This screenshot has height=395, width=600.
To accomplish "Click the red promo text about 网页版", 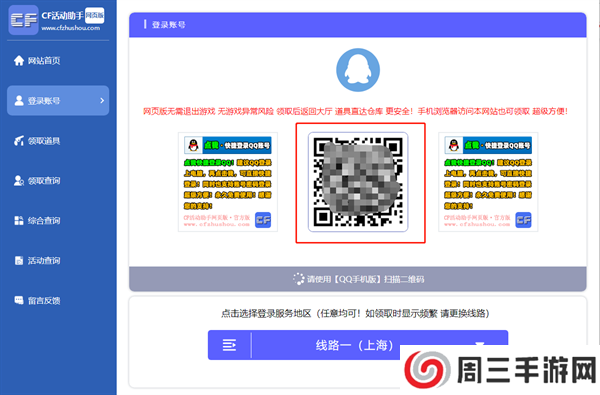I will (355, 111).
